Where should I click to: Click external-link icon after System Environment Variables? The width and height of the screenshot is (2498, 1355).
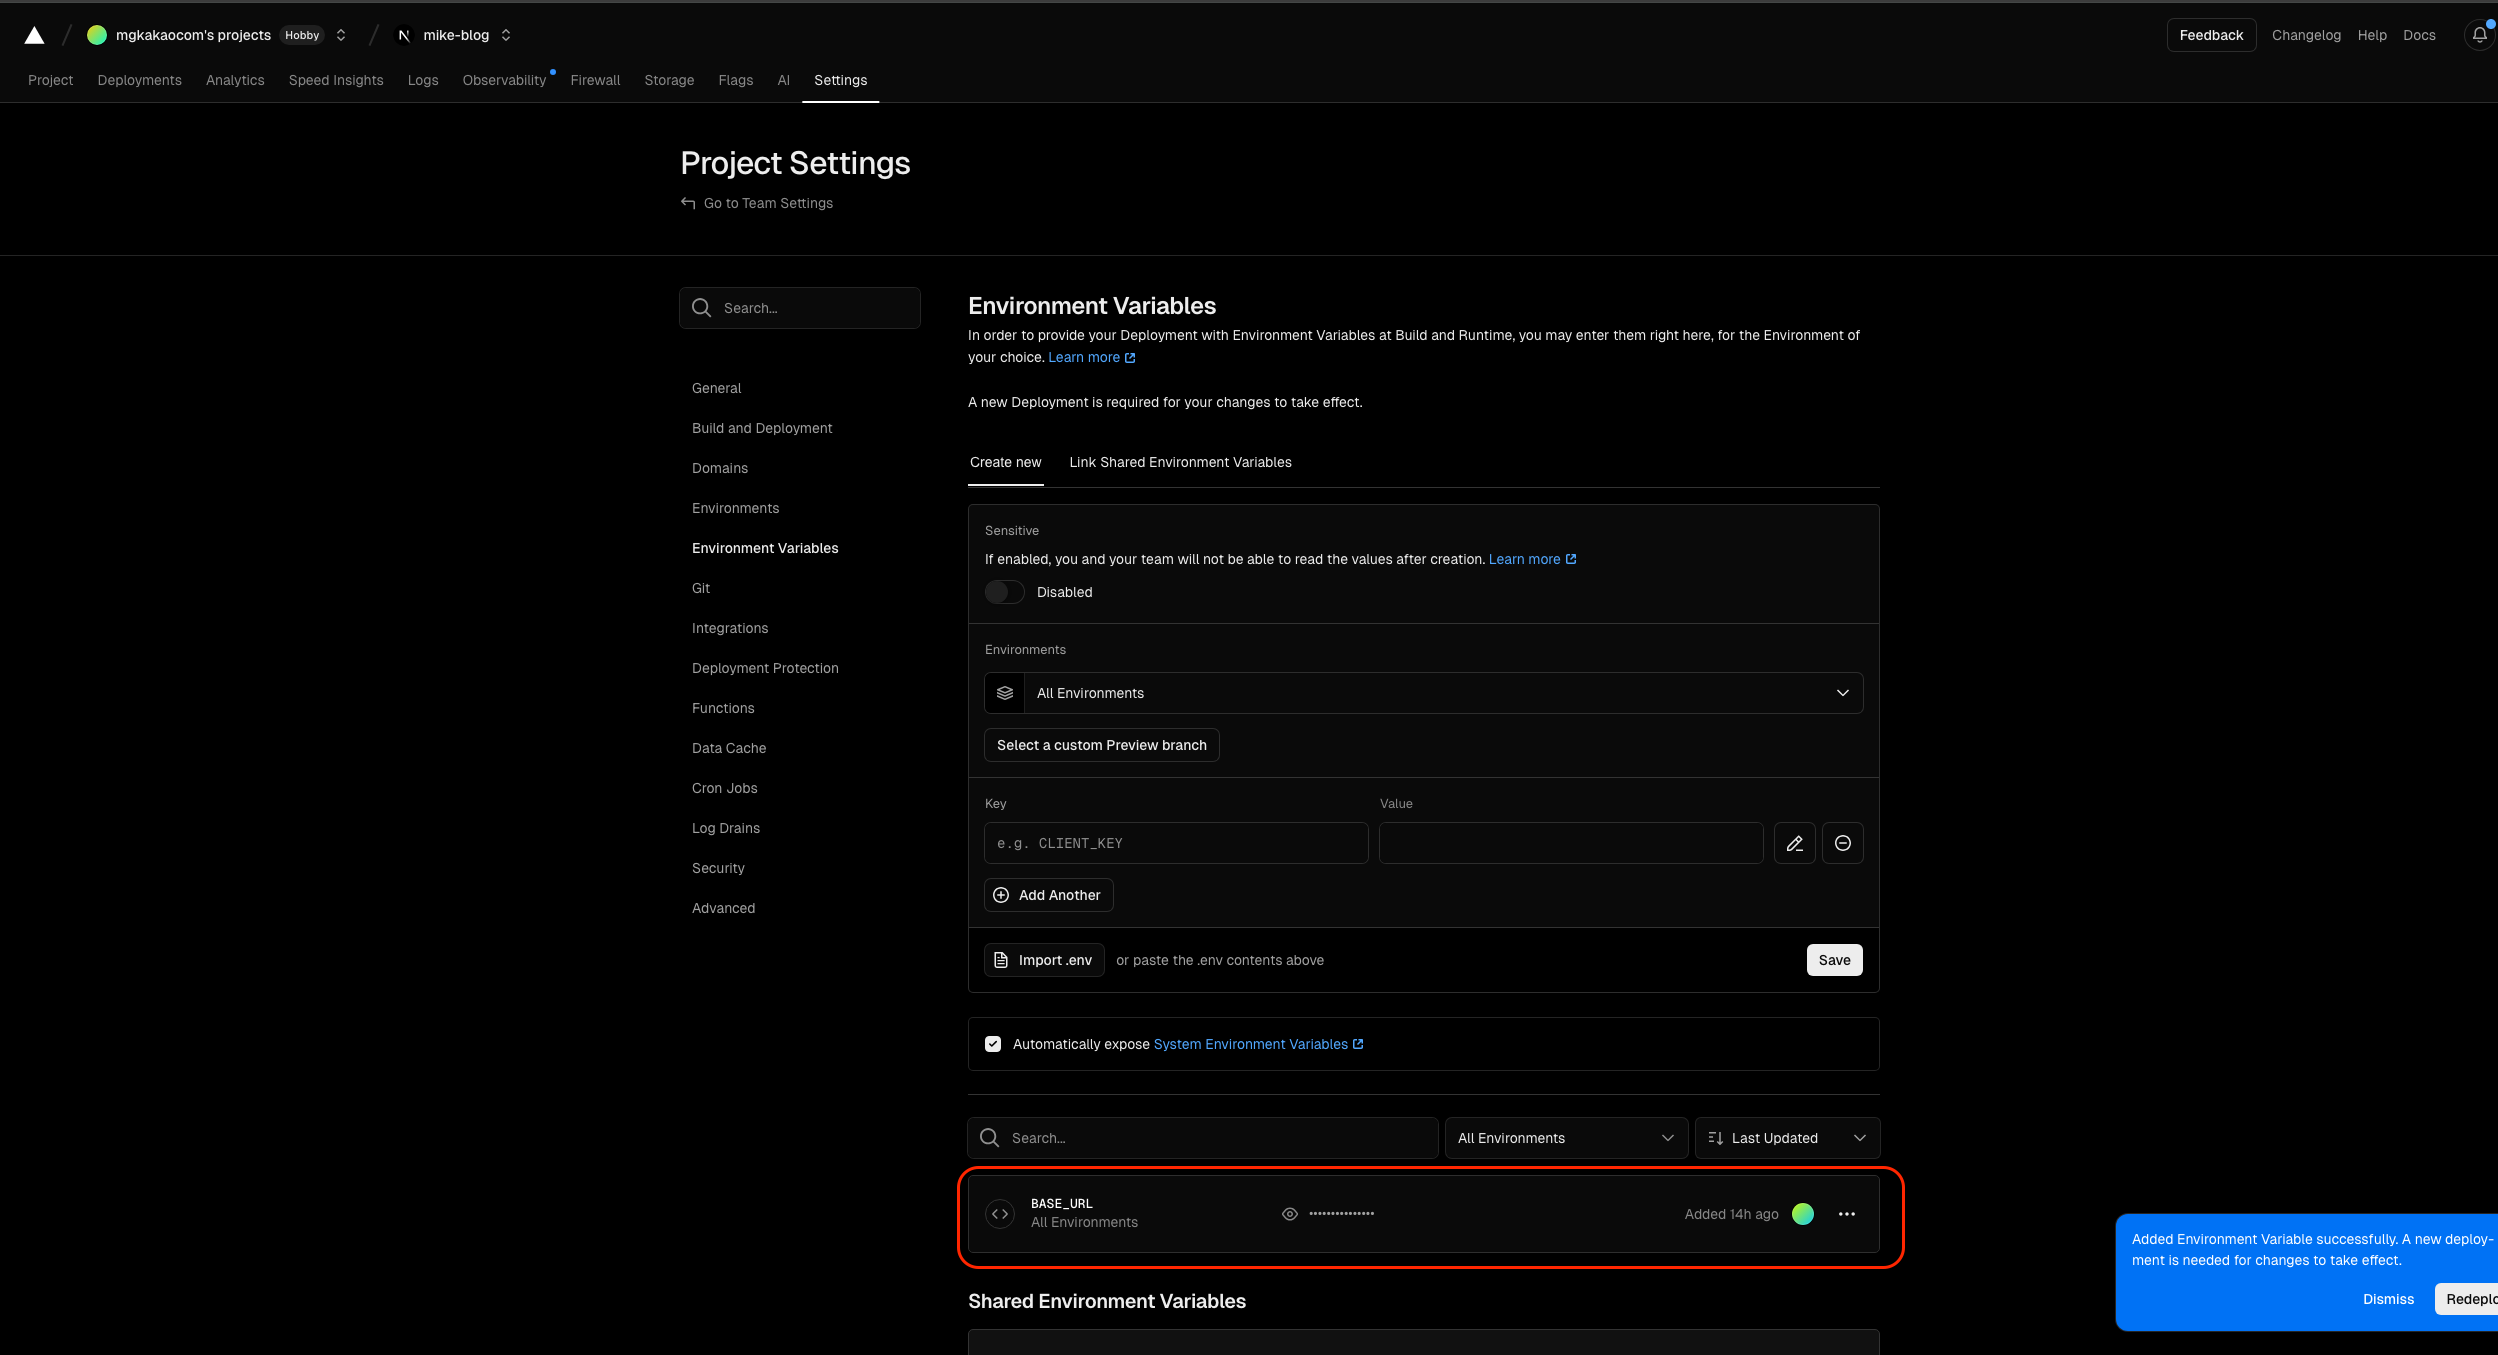1358,1044
